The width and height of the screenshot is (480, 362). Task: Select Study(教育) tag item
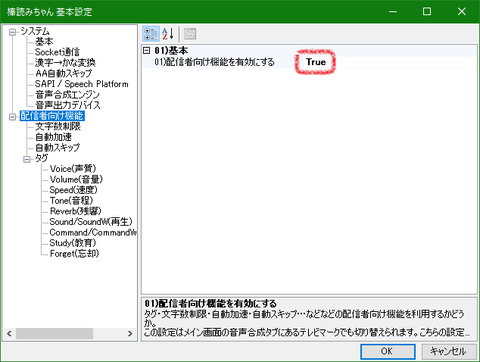pyautogui.click(x=73, y=243)
